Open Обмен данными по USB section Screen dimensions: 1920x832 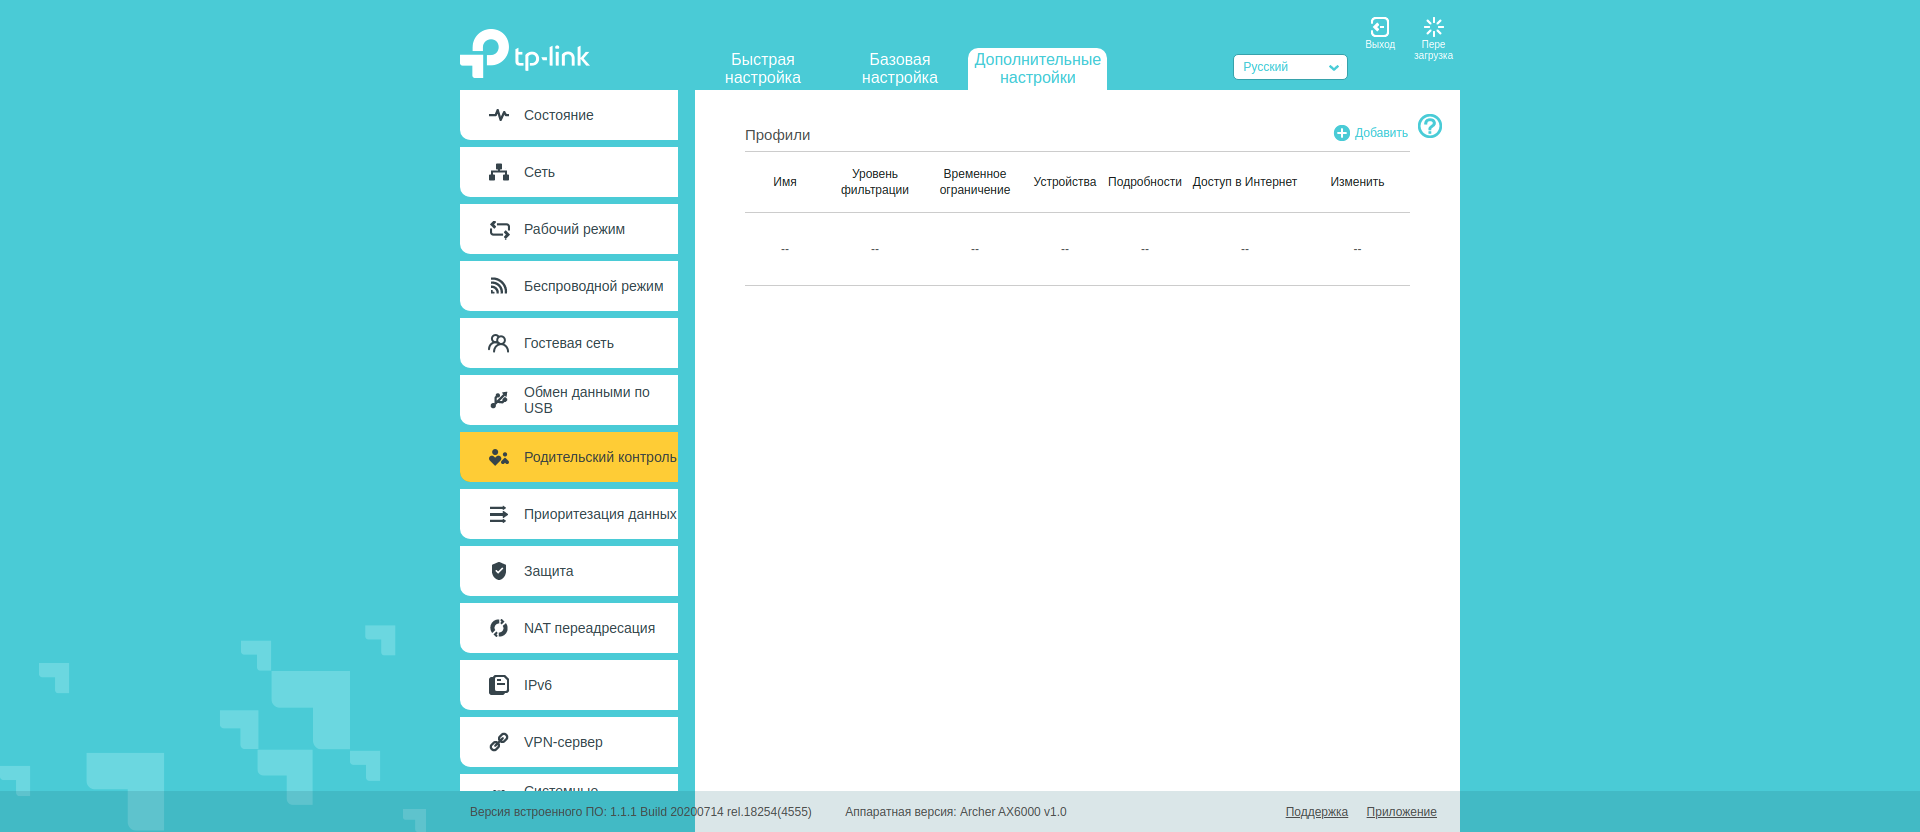[586, 400]
